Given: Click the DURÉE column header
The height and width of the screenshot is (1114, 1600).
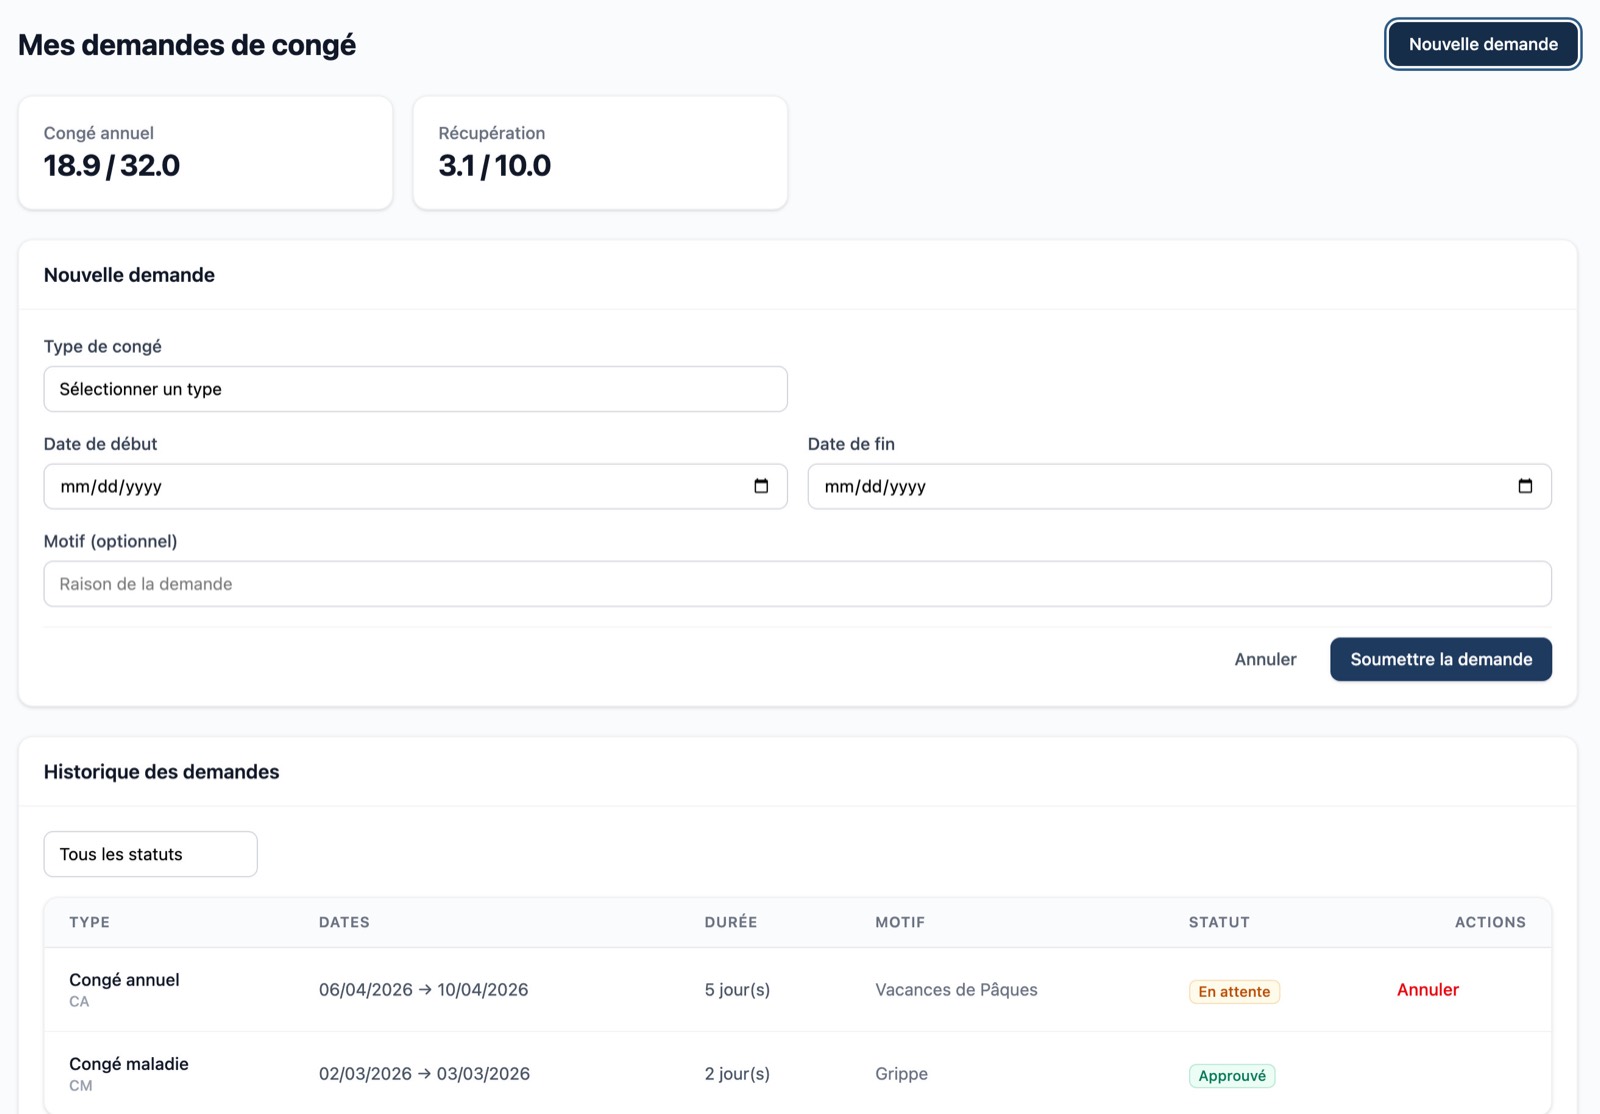Looking at the screenshot, I should (731, 922).
